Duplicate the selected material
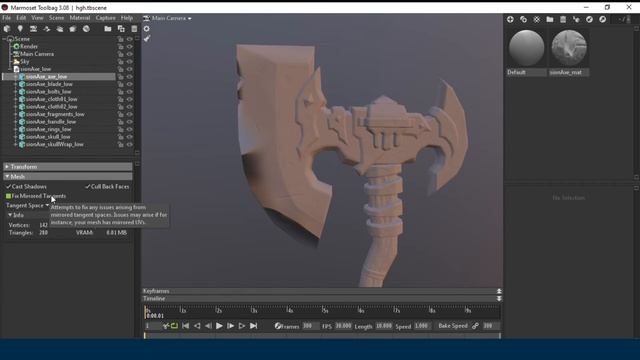This screenshot has height=360, width=640. tap(523, 19)
